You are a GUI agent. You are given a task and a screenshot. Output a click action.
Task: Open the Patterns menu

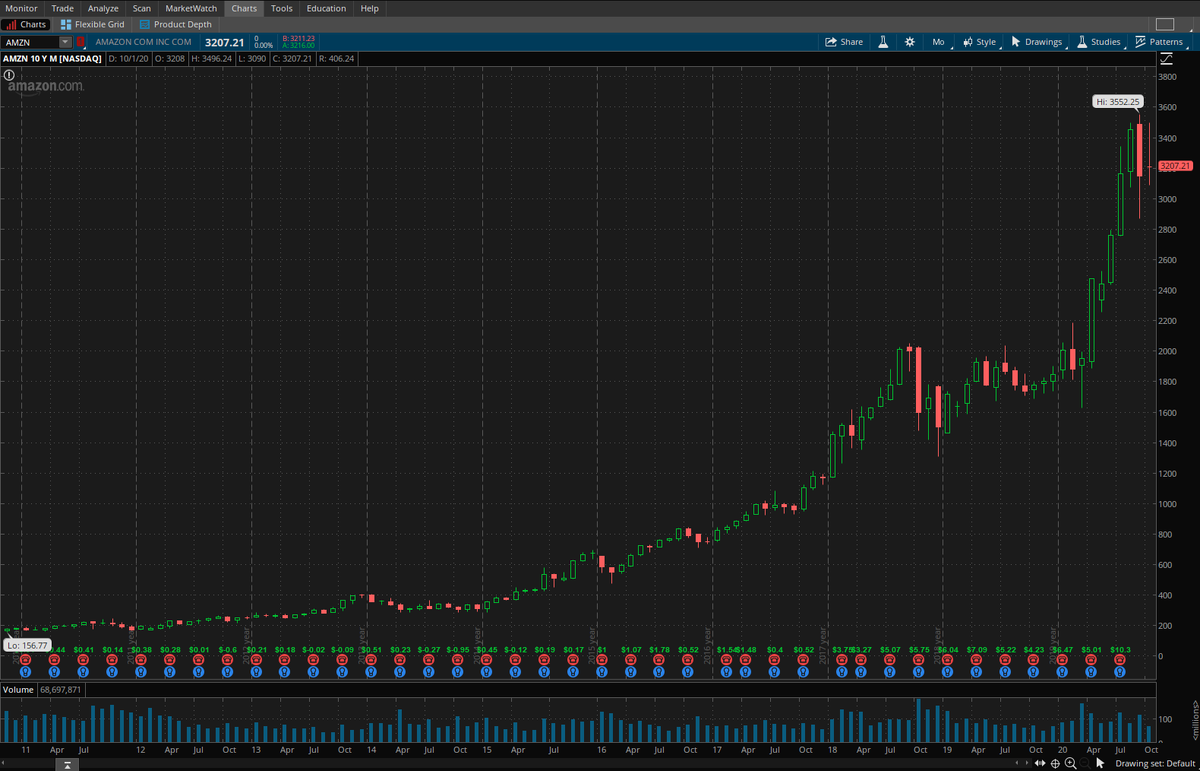click(x=1160, y=42)
